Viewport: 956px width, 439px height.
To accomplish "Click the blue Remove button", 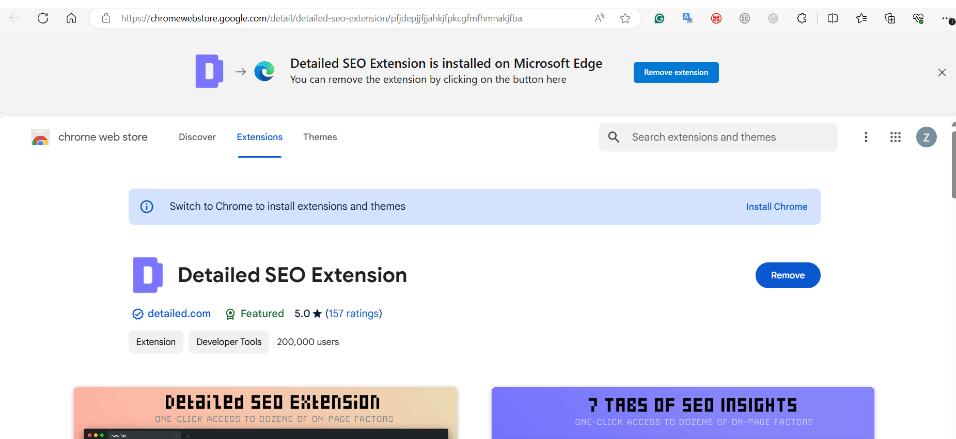I will tap(788, 275).
